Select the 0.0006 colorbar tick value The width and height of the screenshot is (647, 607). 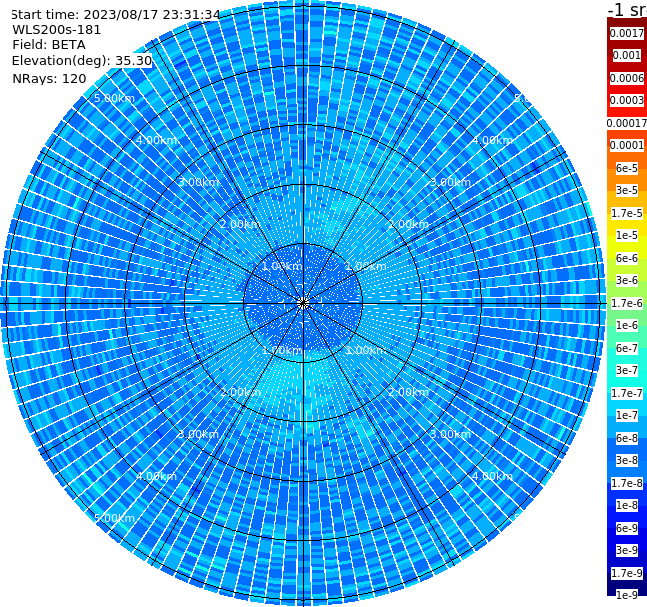(x=627, y=78)
